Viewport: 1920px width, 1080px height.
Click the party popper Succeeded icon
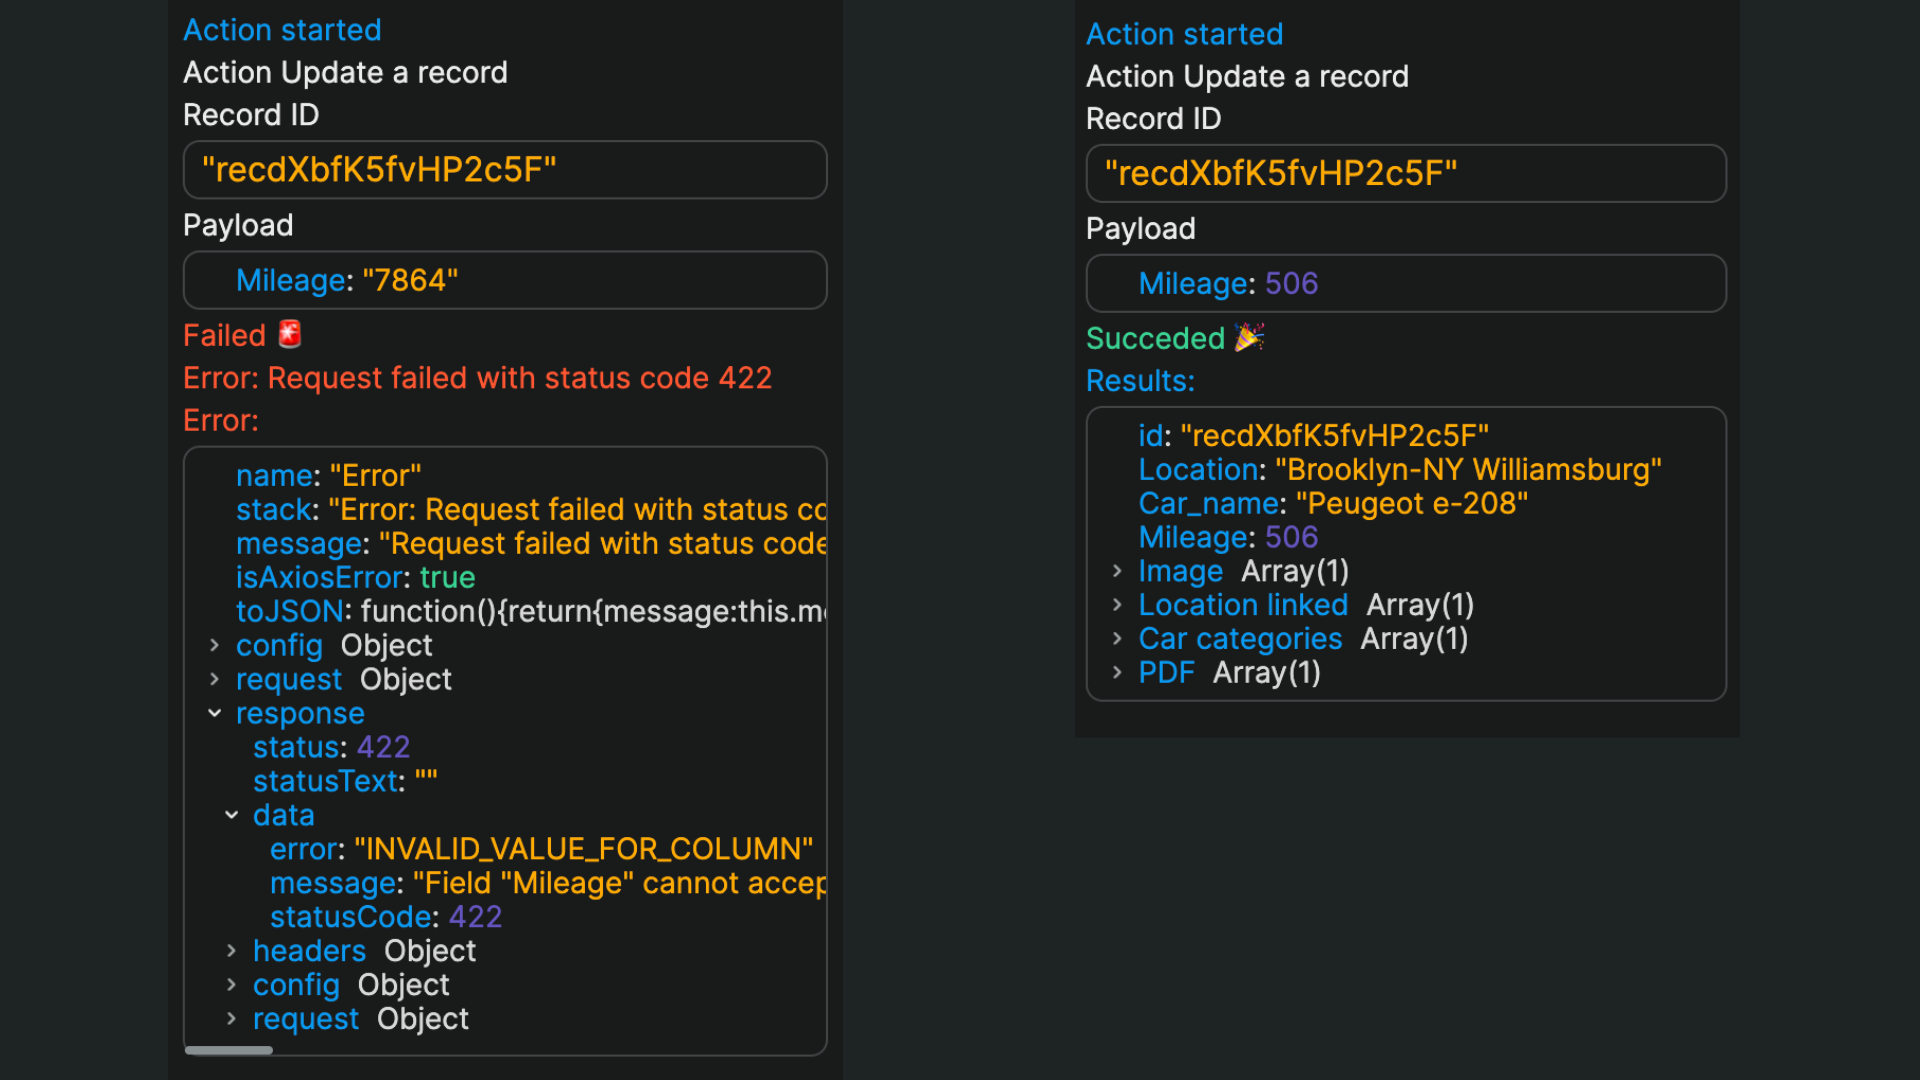pyautogui.click(x=1249, y=338)
